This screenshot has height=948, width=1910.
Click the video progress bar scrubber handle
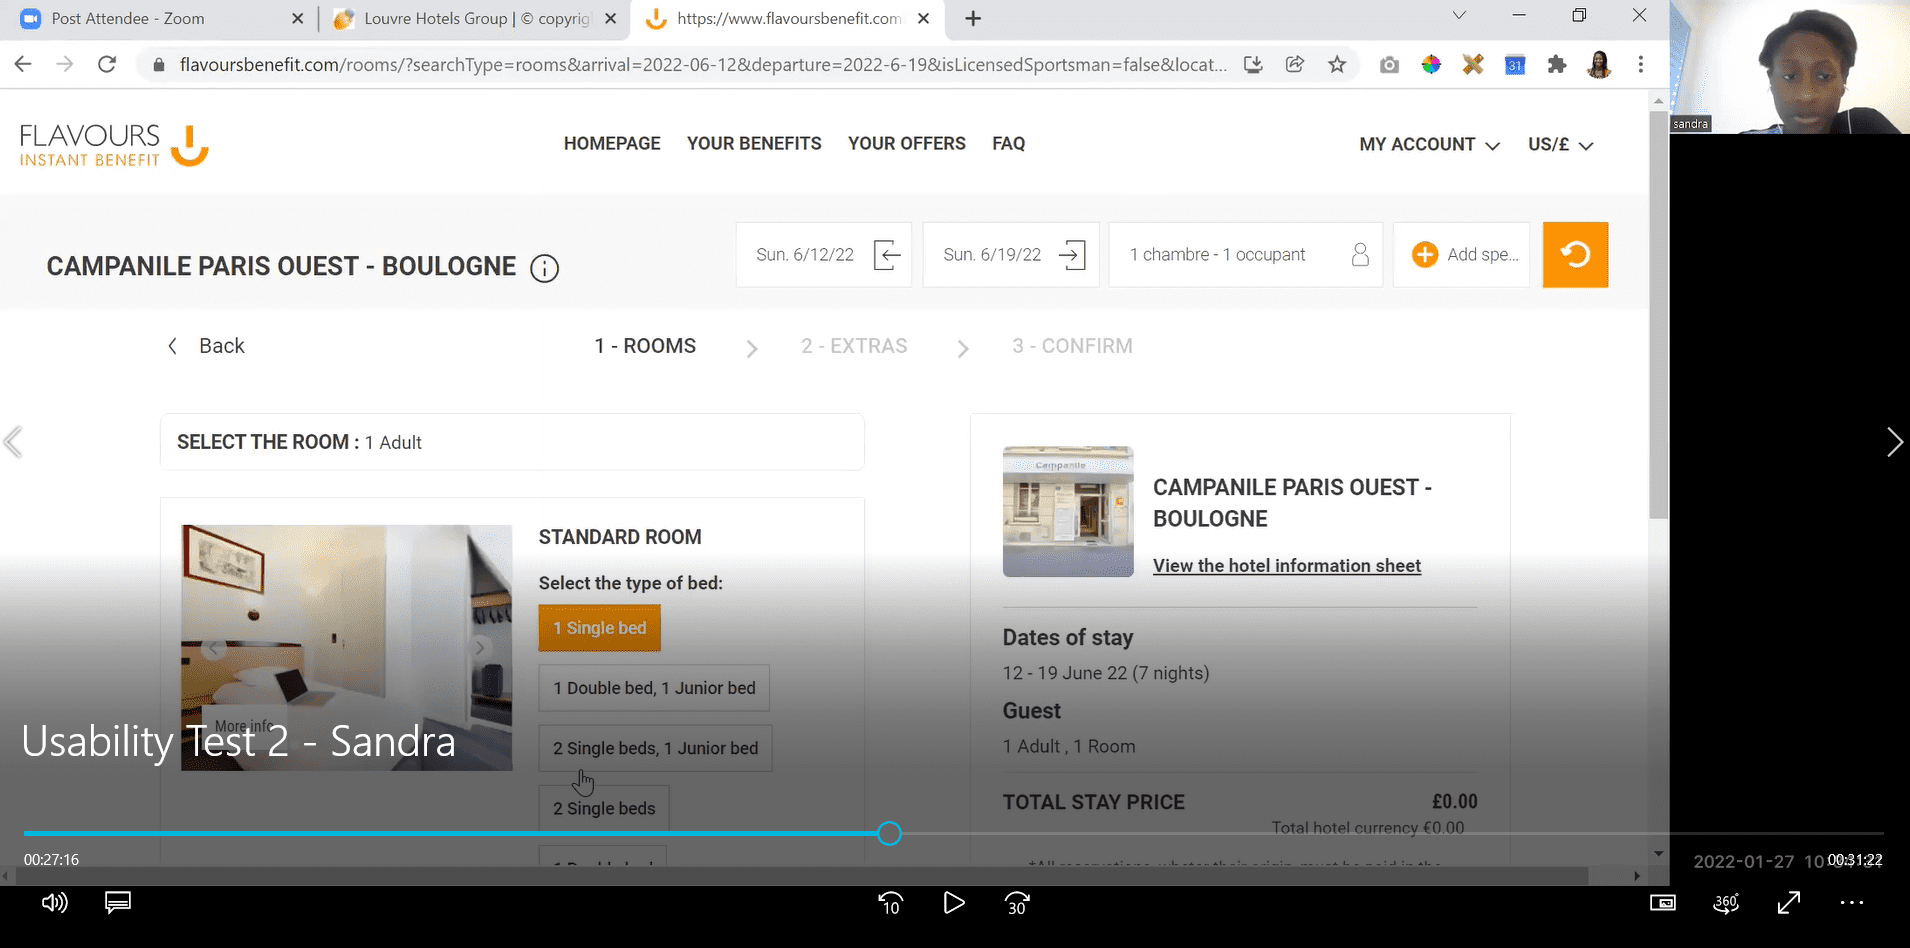889,833
